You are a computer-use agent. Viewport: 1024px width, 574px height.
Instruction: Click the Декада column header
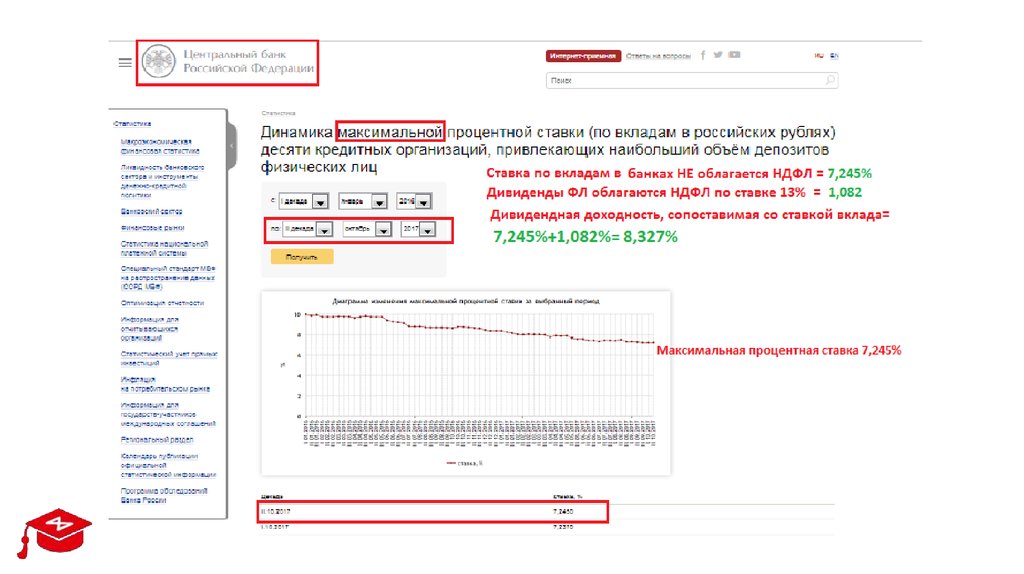[272, 497]
